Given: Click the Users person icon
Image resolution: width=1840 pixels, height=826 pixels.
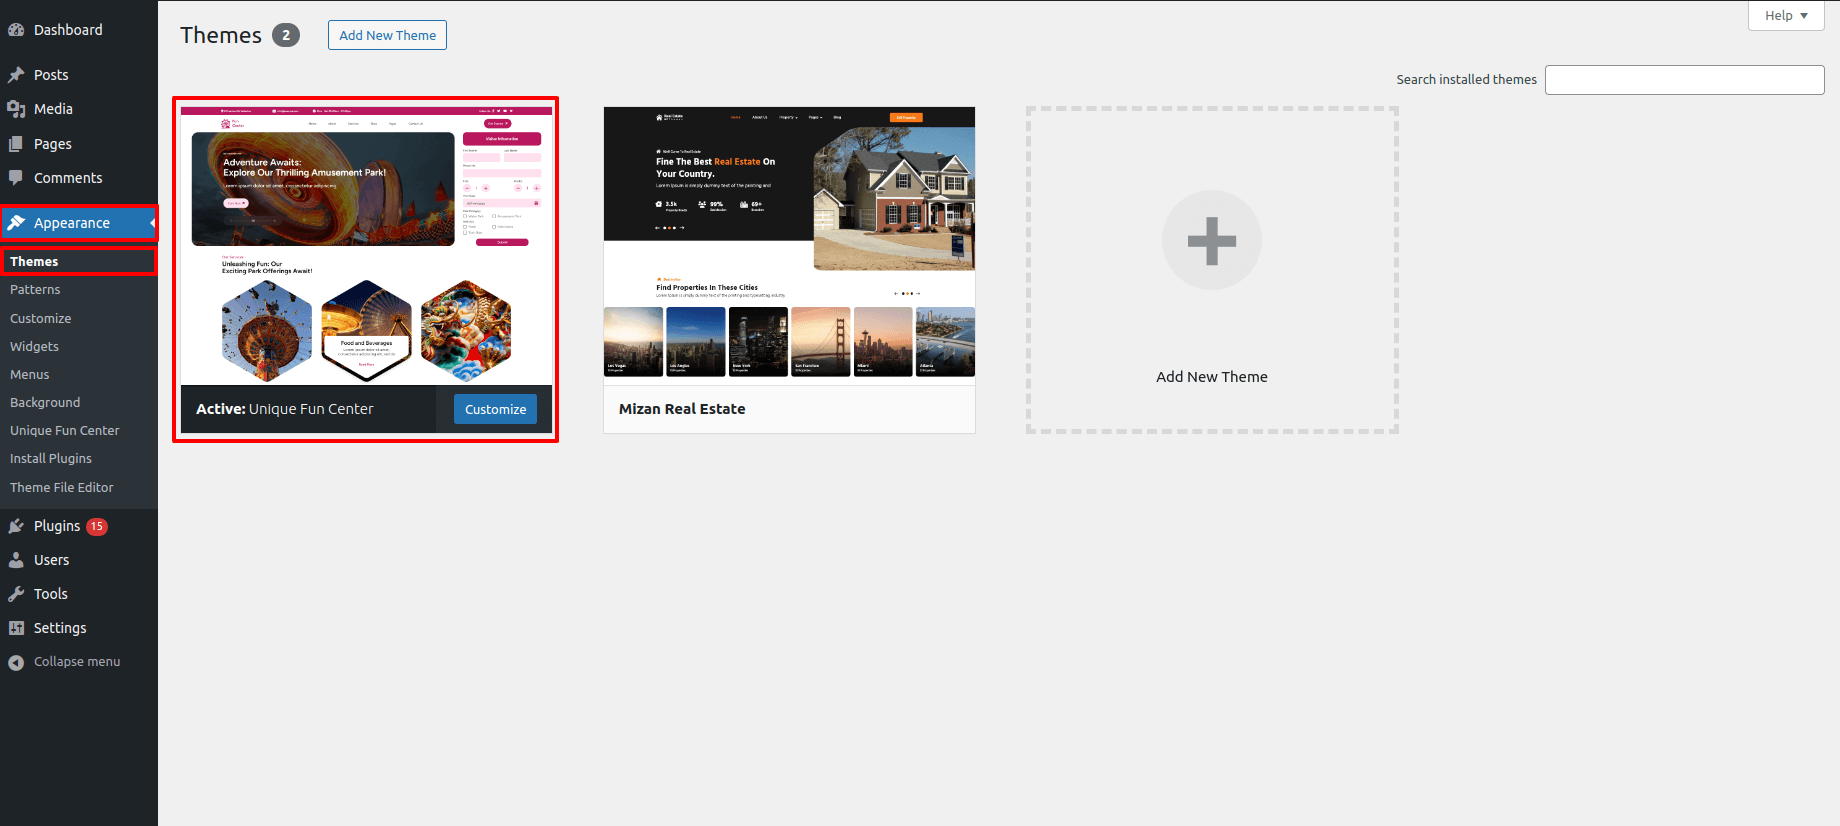Looking at the screenshot, I should (x=16, y=560).
